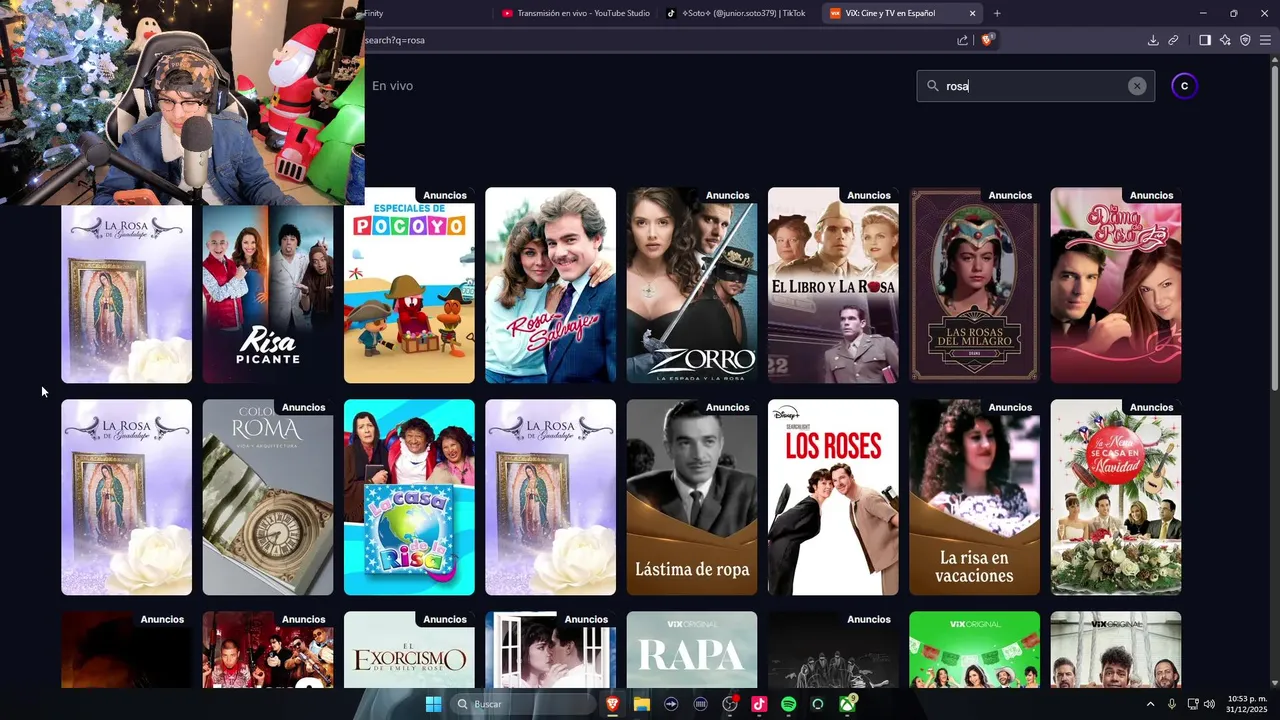Open the Risa Picante poster
This screenshot has height=720, width=1280.
(x=268, y=294)
